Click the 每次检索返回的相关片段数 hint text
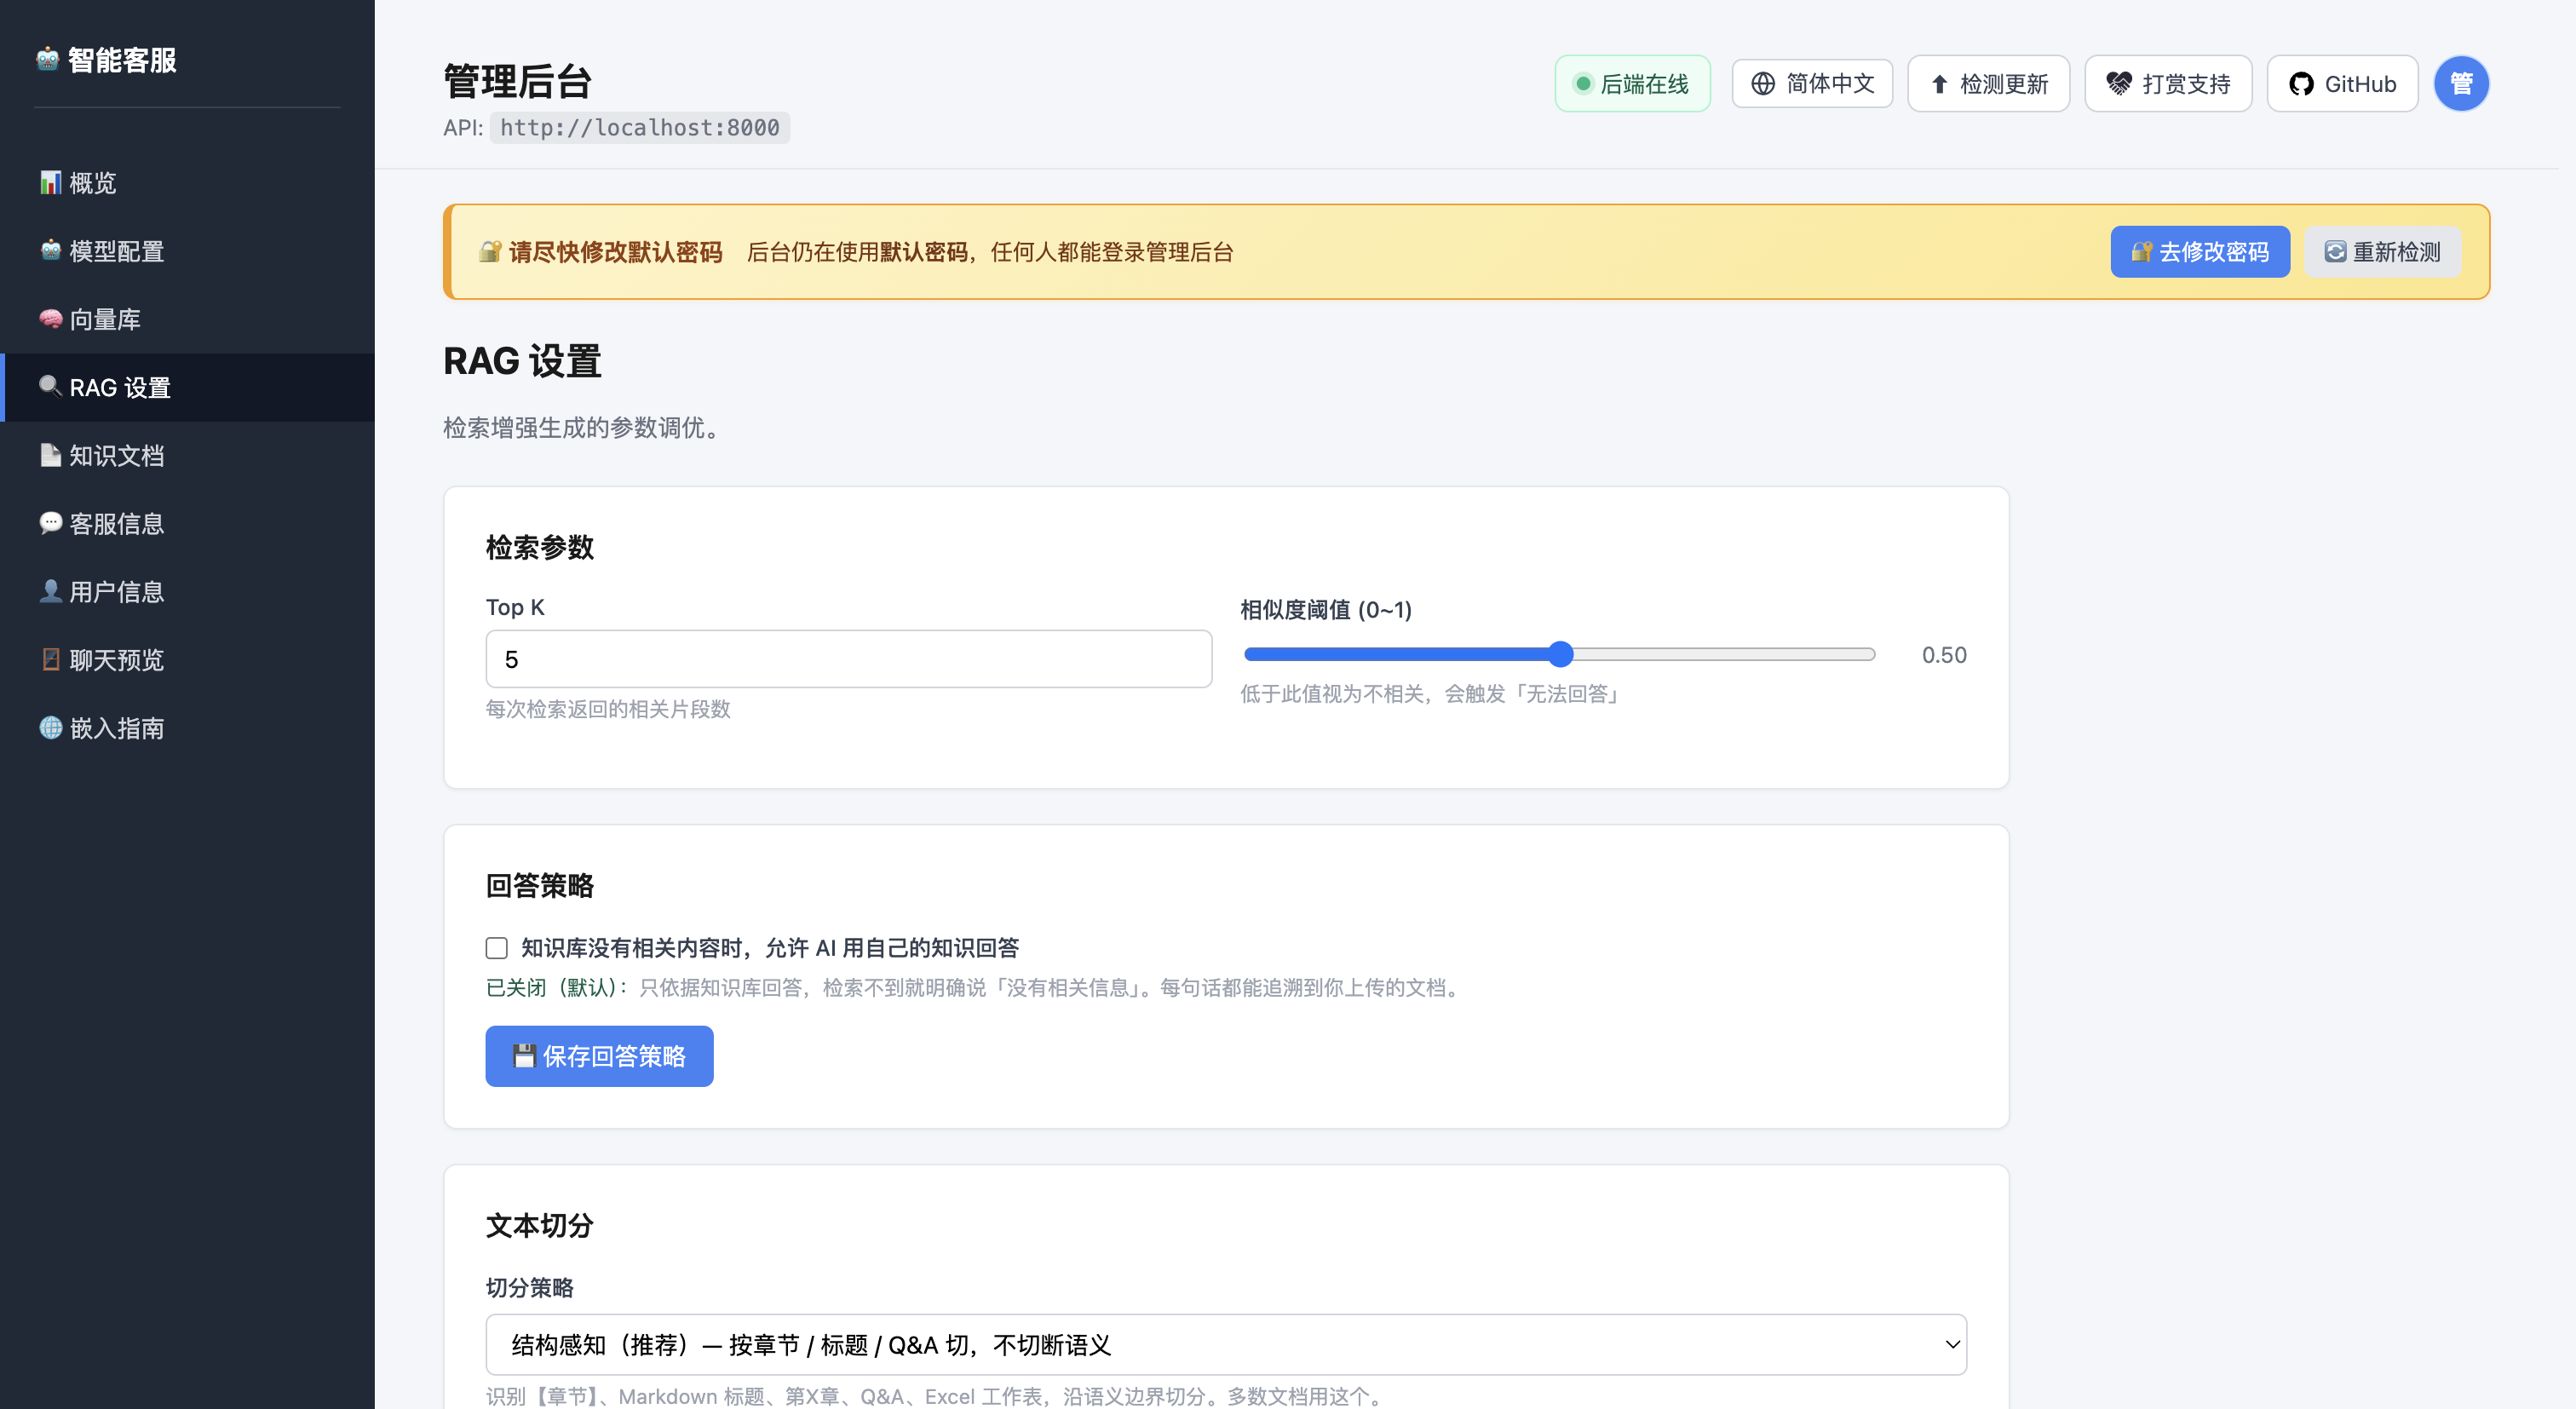Screen dimensions: 2576x1409 pos(608,709)
